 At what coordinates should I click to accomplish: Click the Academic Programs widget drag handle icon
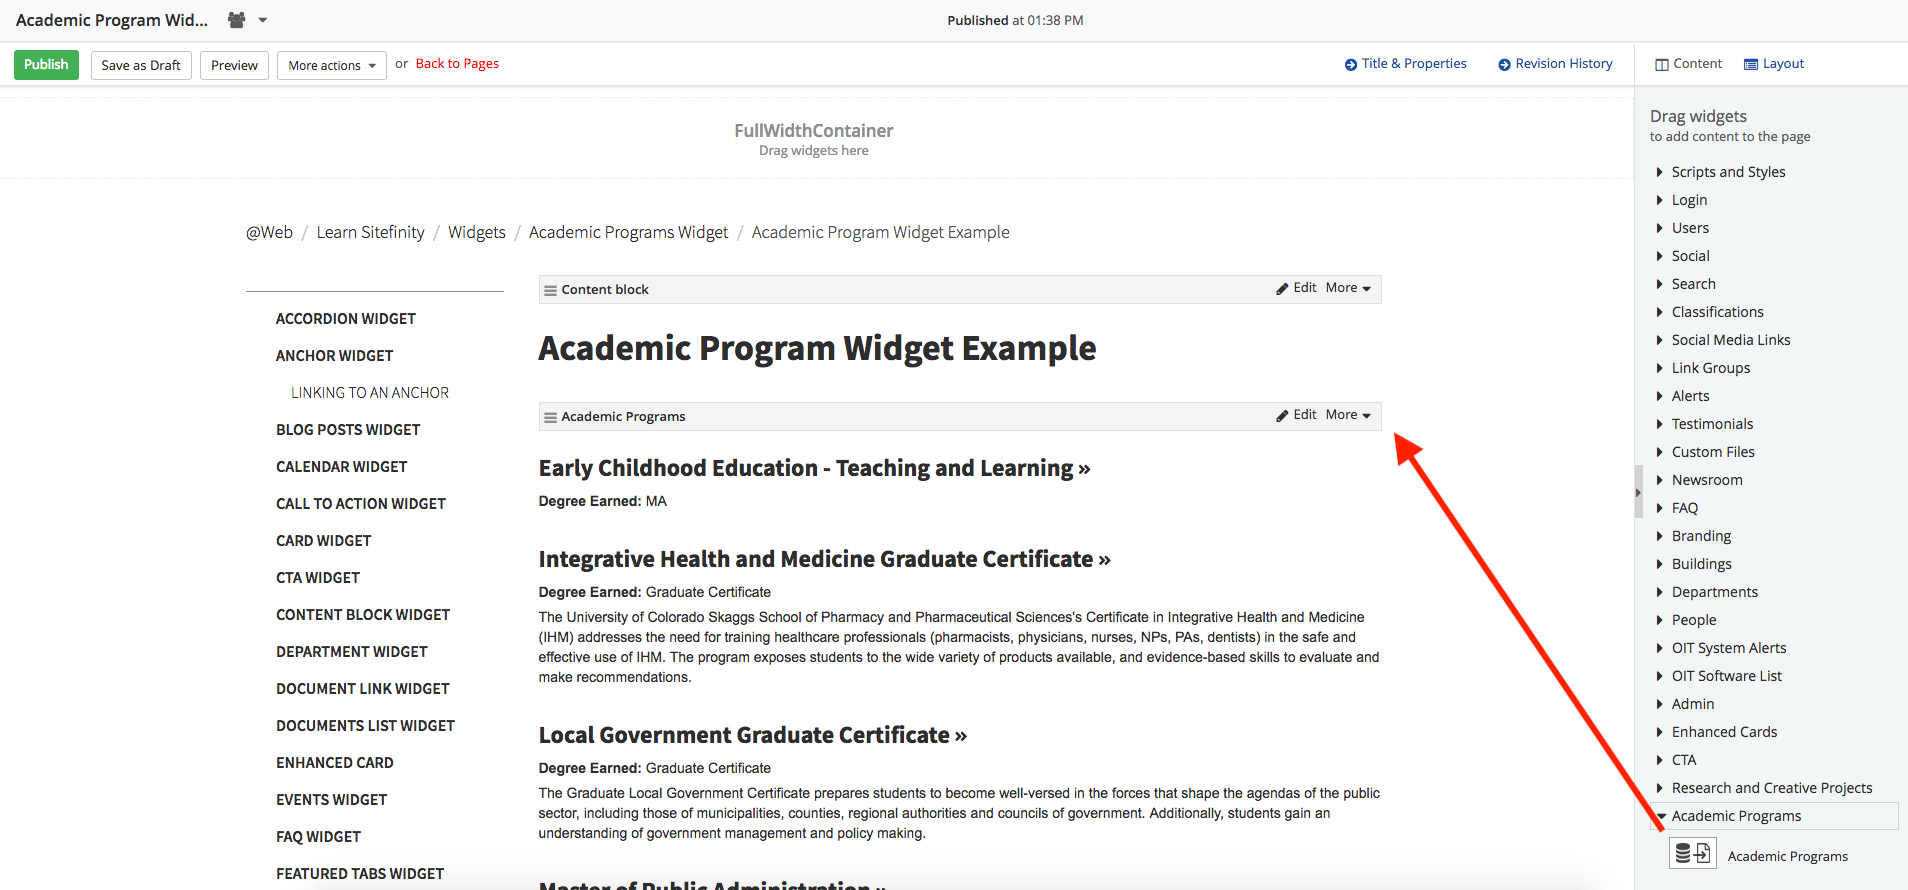click(x=550, y=417)
